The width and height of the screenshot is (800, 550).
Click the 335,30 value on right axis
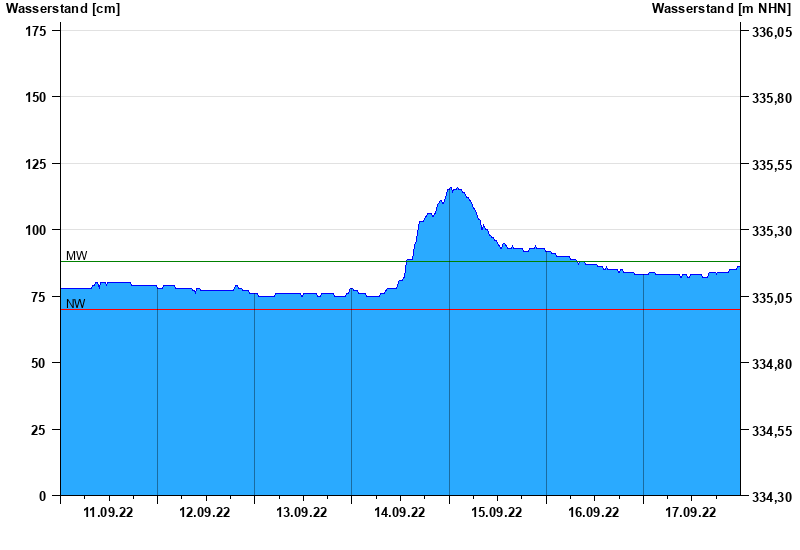(x=772, y=231)
